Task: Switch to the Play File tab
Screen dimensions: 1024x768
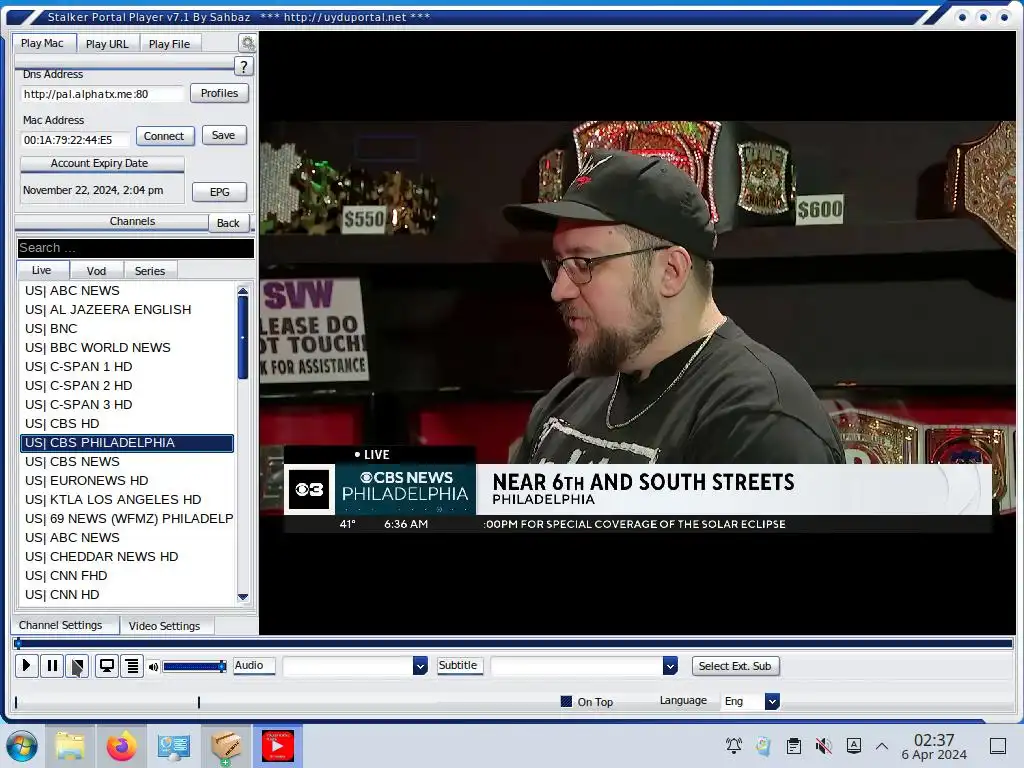Action: click(170, 44)
